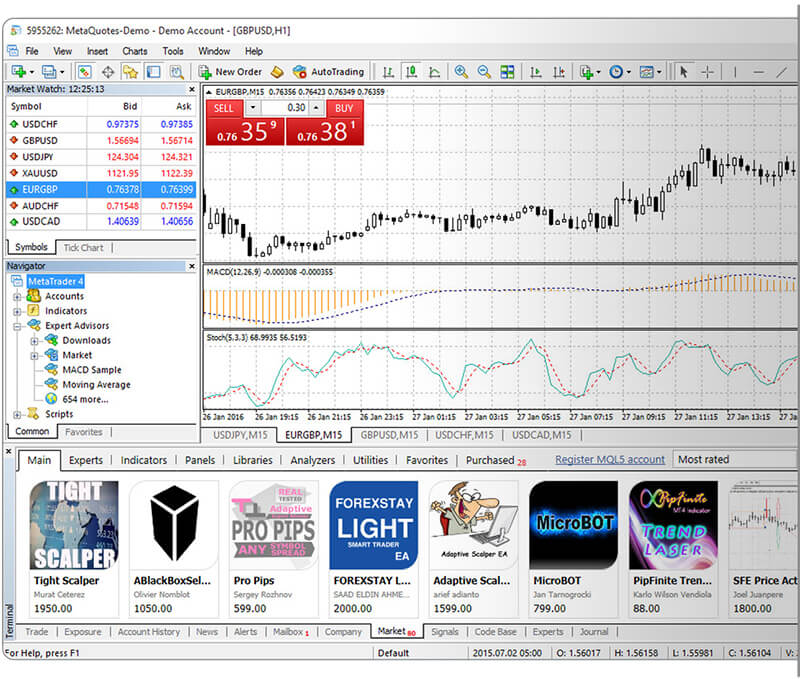Image resolution: width=800 pixels, height=679 pixels.
Task: Click the '654 more...' globe item
Action: coord(77,399)
